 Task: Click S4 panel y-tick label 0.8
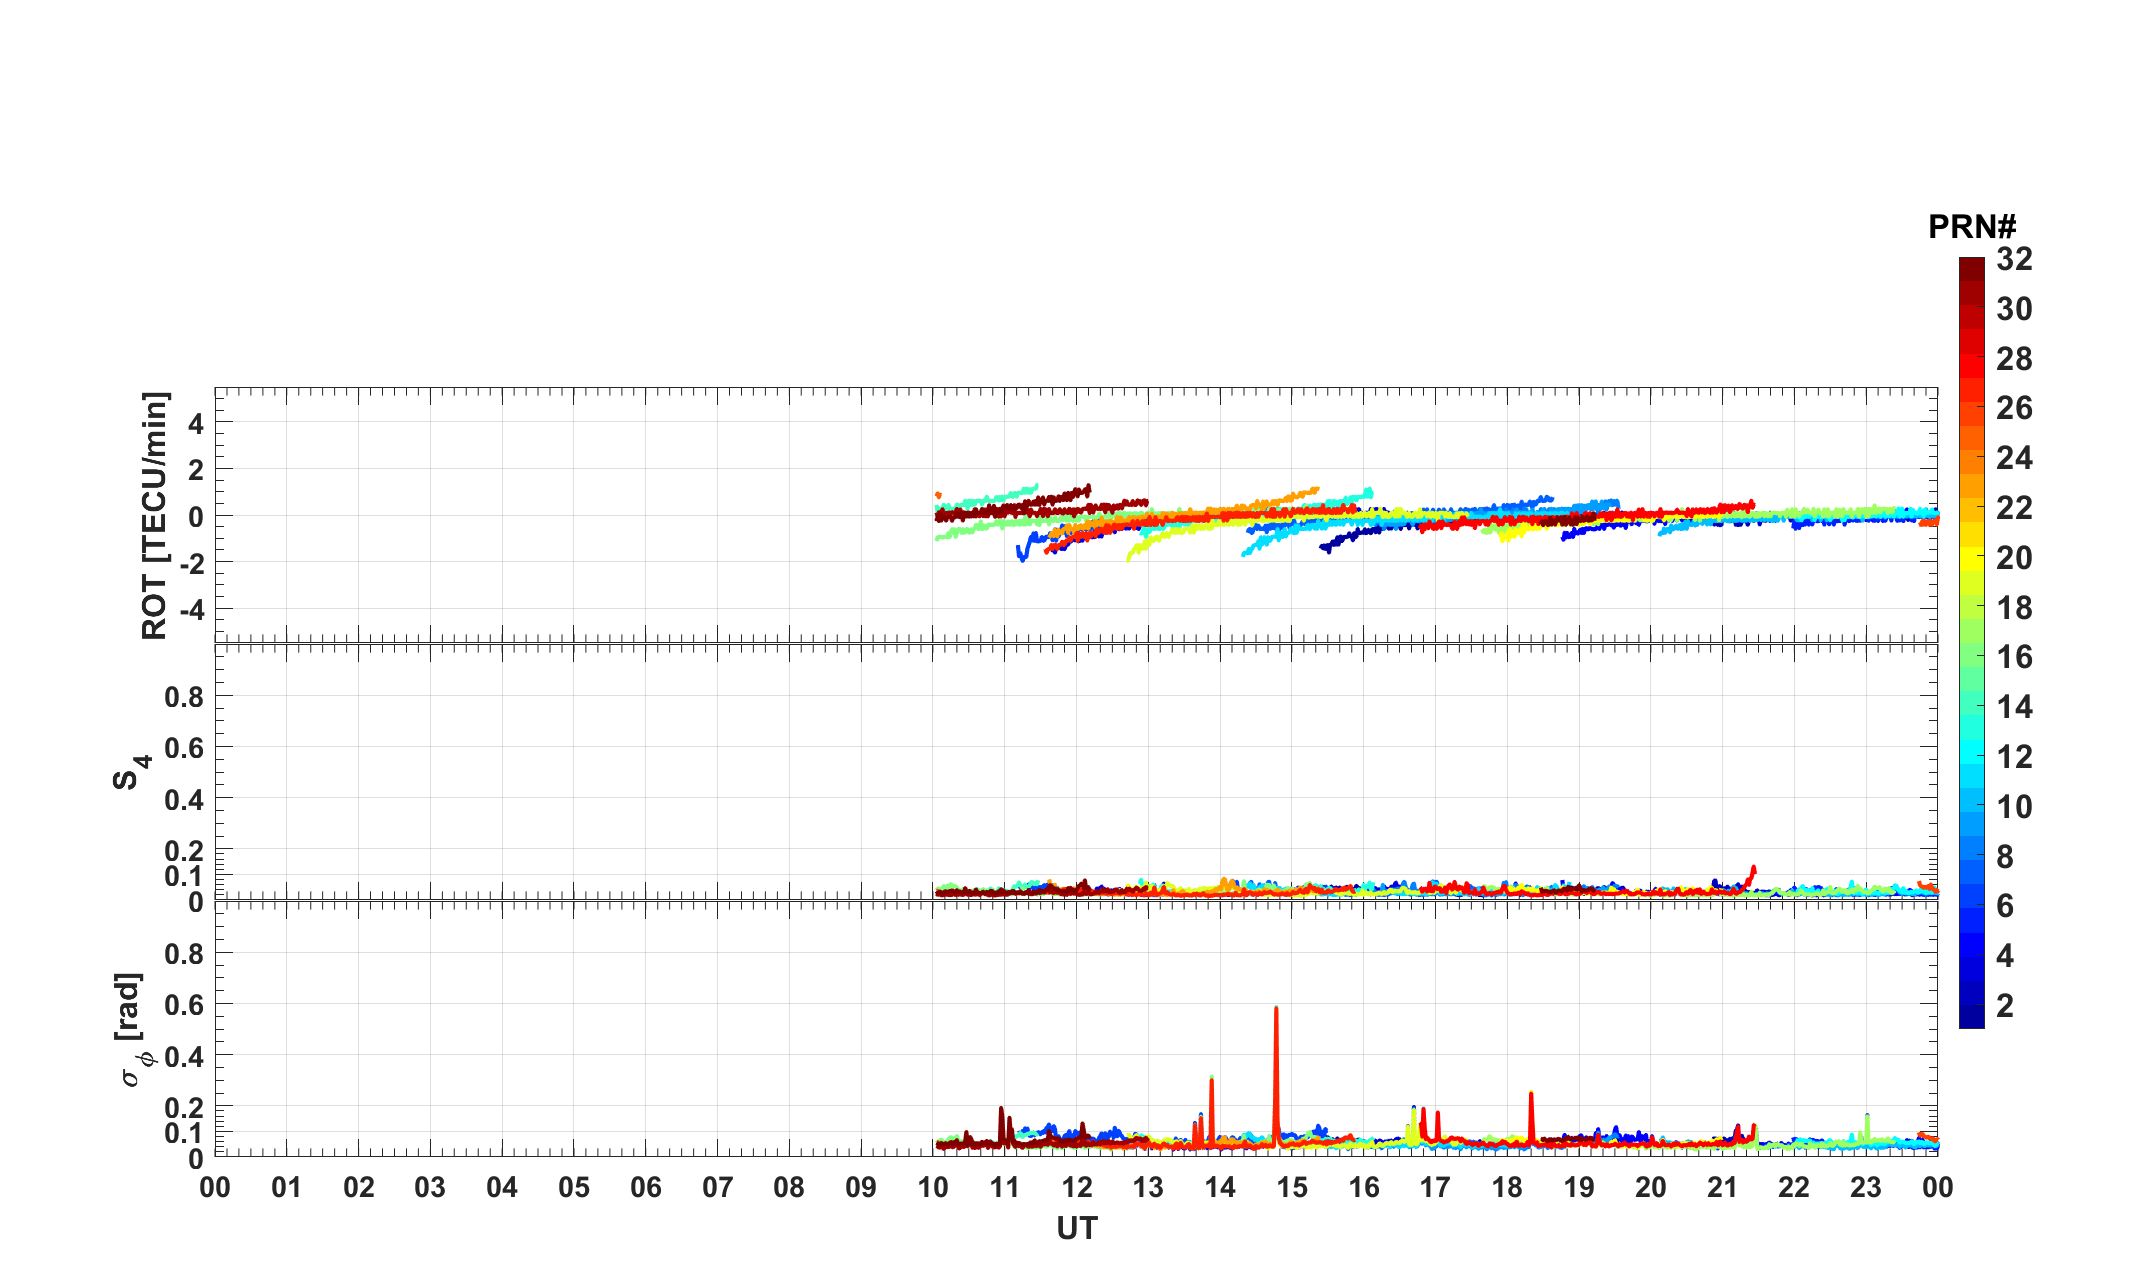(184, 696)
